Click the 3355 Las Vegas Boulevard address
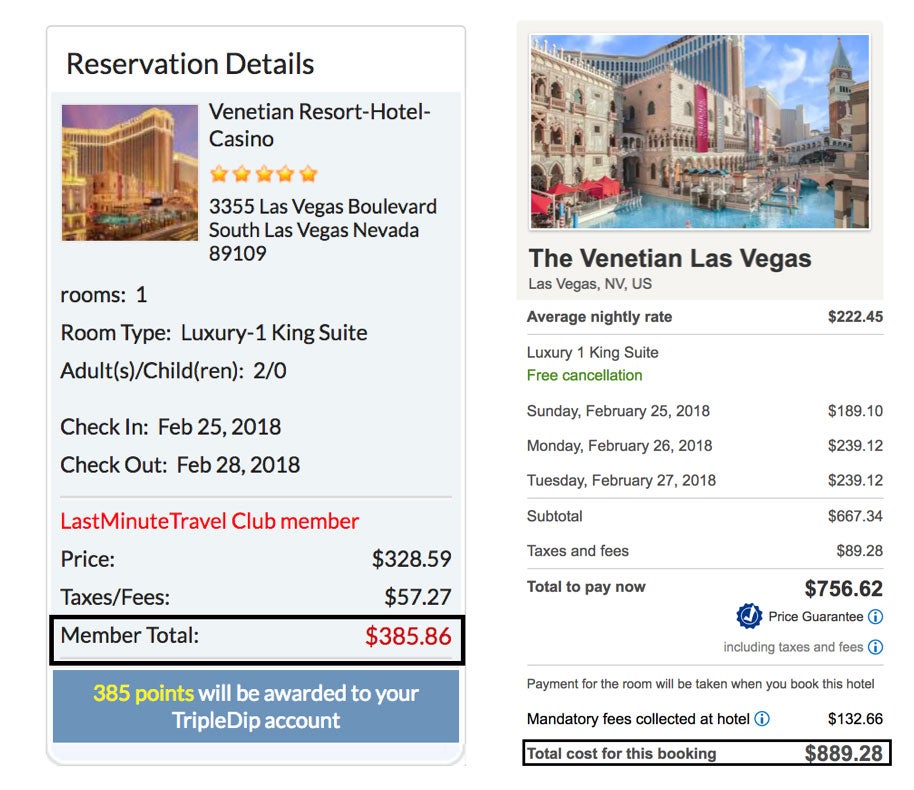The image size is (914, 790). tap(323, 230)
